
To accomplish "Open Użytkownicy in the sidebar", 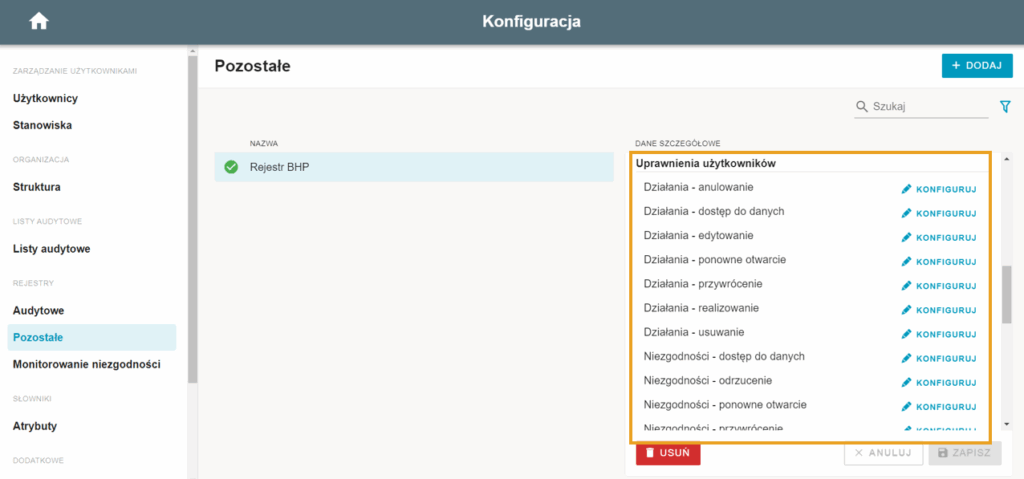I will click(46, 99).
